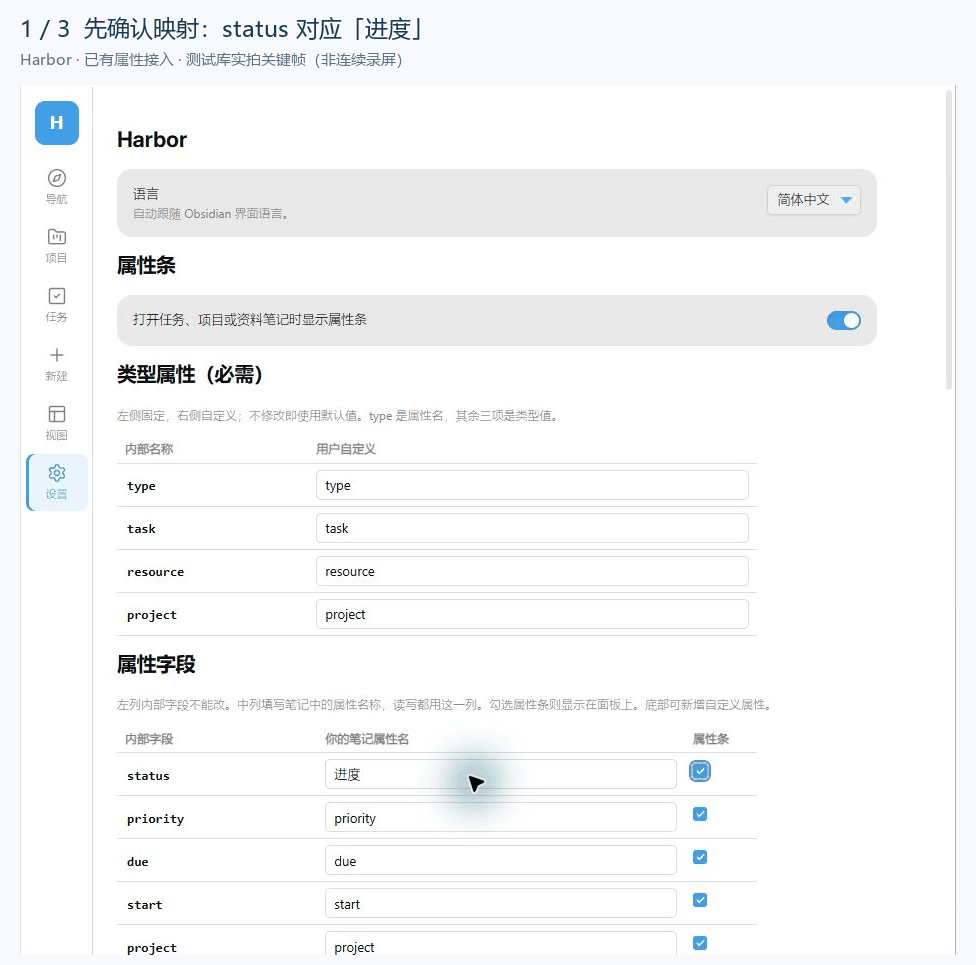The image size is (976, 965).
Task: Click the status internal field label
Action: 148,776
